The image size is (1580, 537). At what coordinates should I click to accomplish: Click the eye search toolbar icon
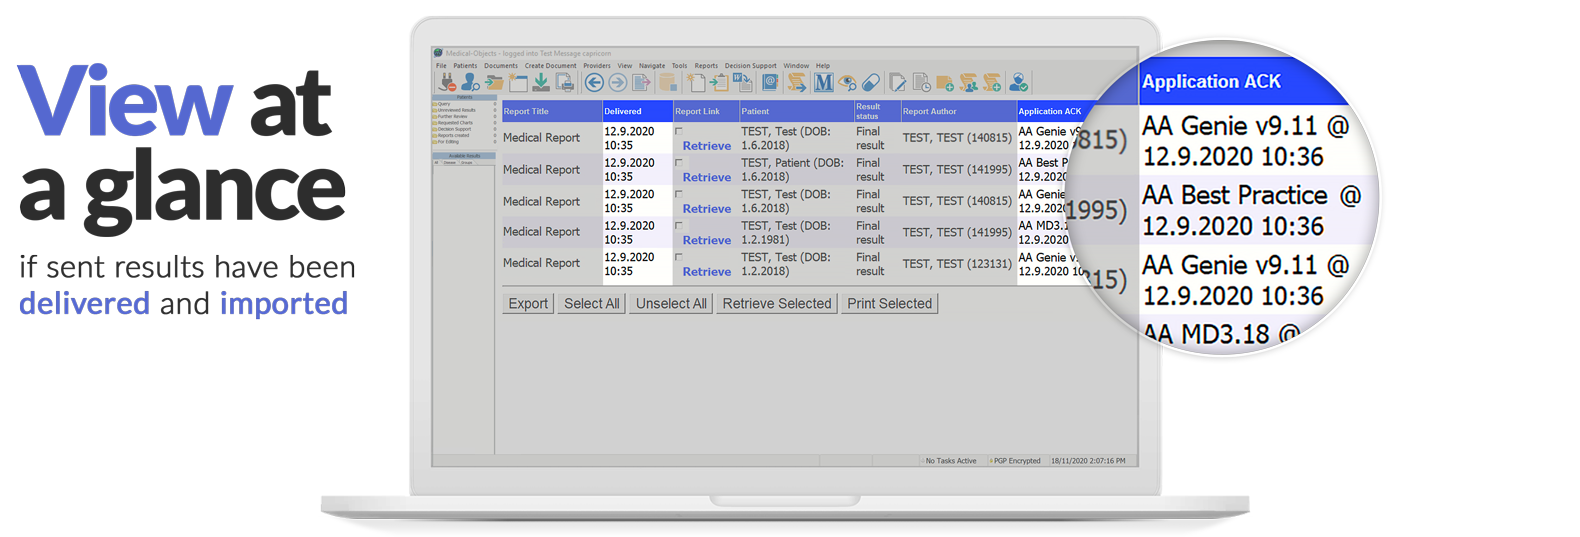pyautogui.click(x=847, y=83)
